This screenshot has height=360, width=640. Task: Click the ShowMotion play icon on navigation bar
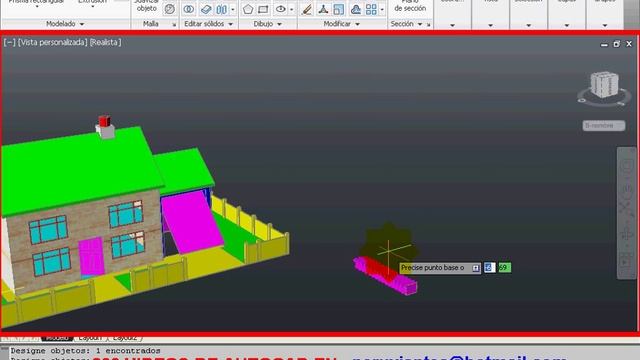[626, 261]
